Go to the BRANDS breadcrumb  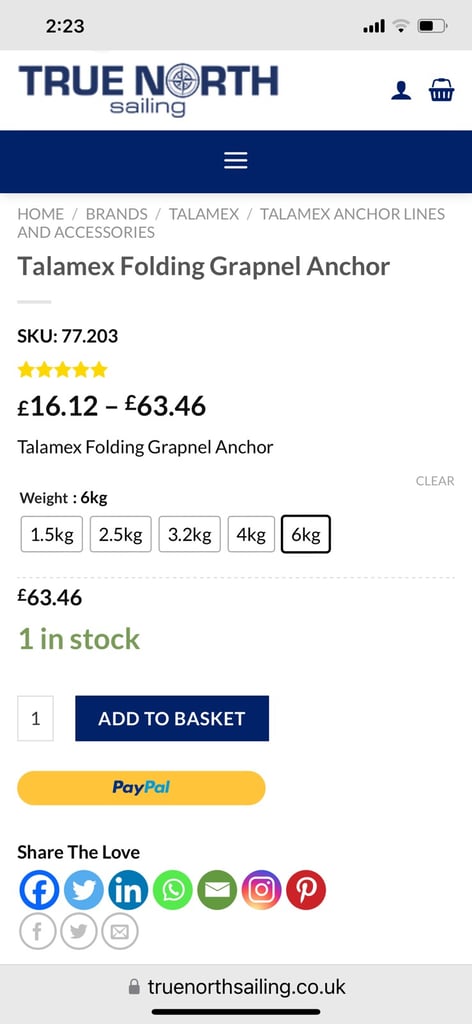point(117,214)
